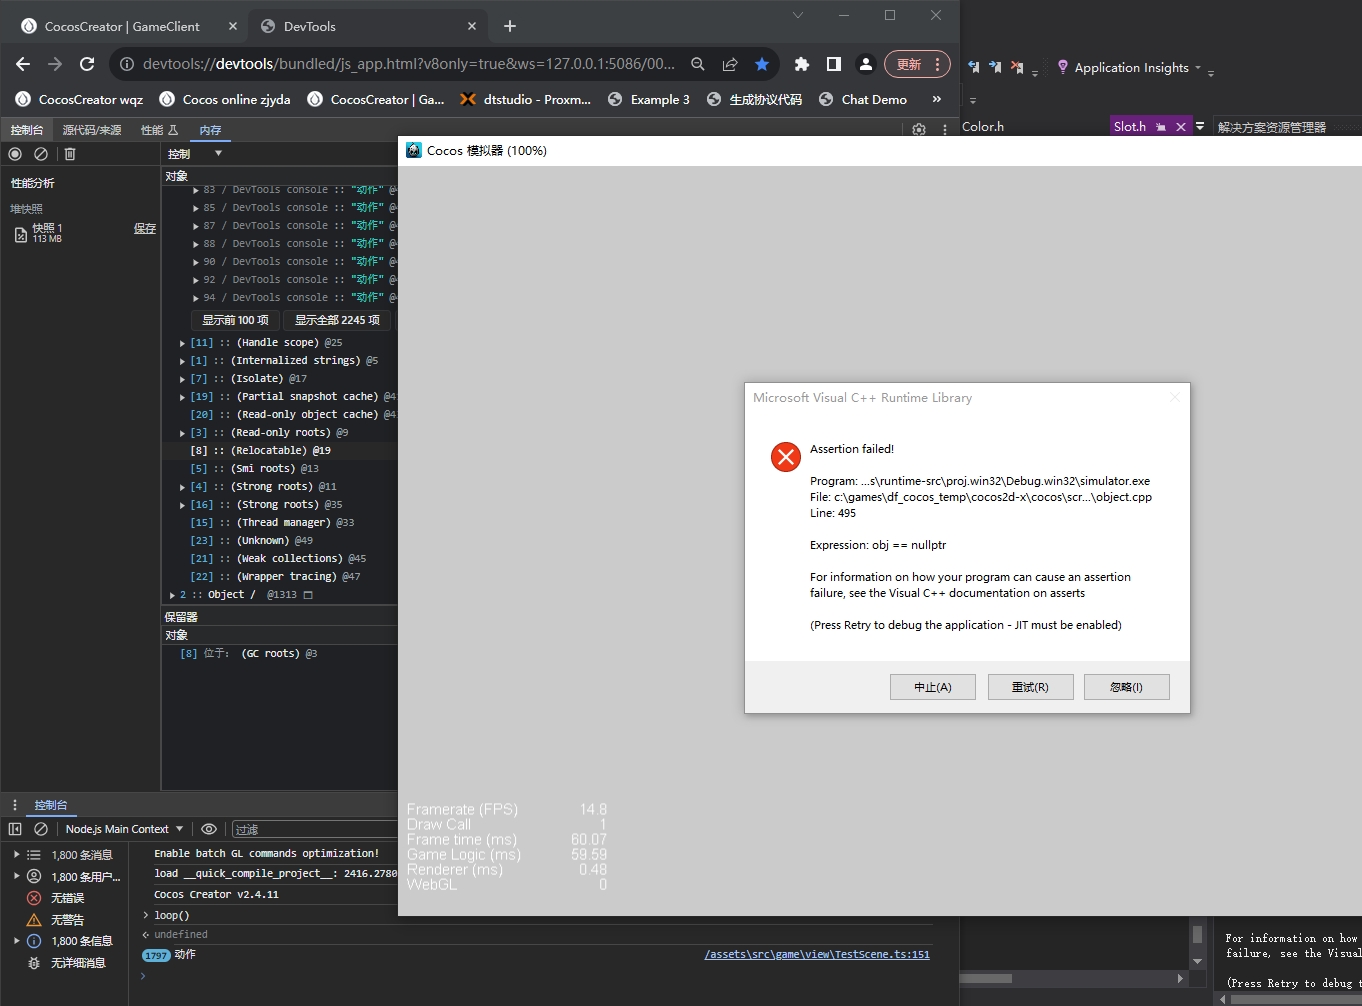
Task: Expand the 1,800 messages console group
Action: point(16,855)
